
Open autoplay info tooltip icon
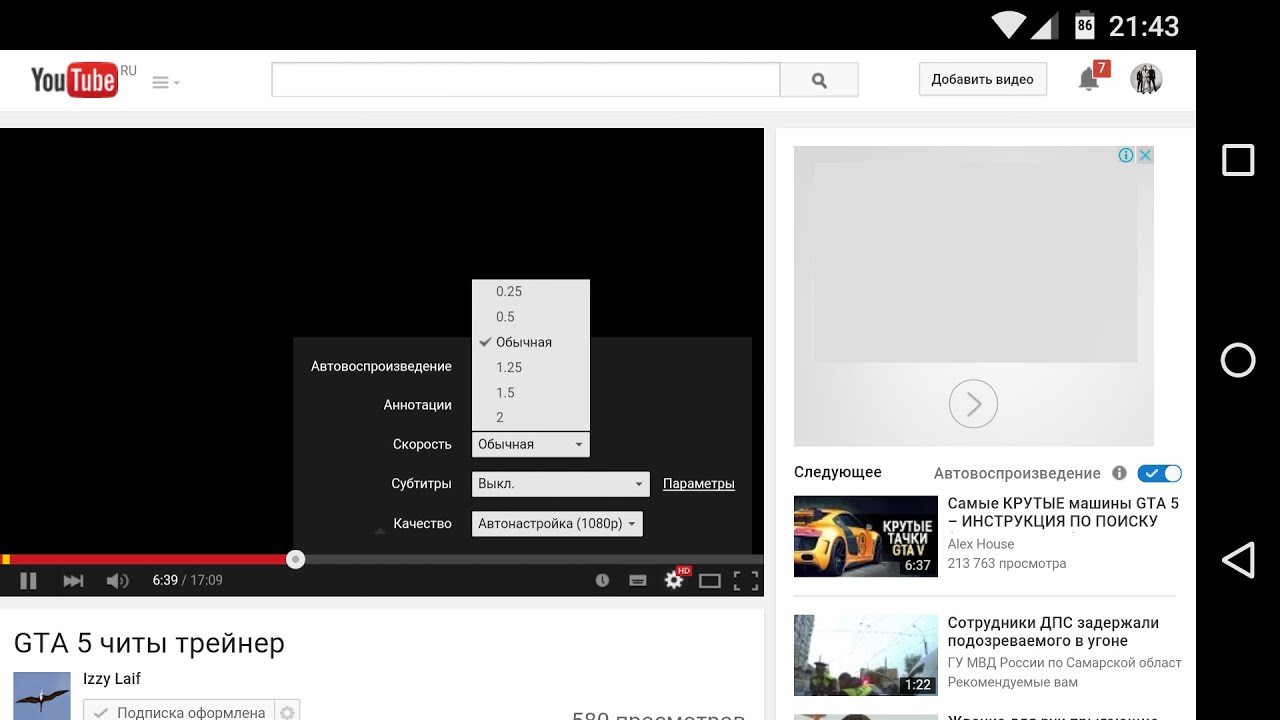click(x=1119, y=473)
